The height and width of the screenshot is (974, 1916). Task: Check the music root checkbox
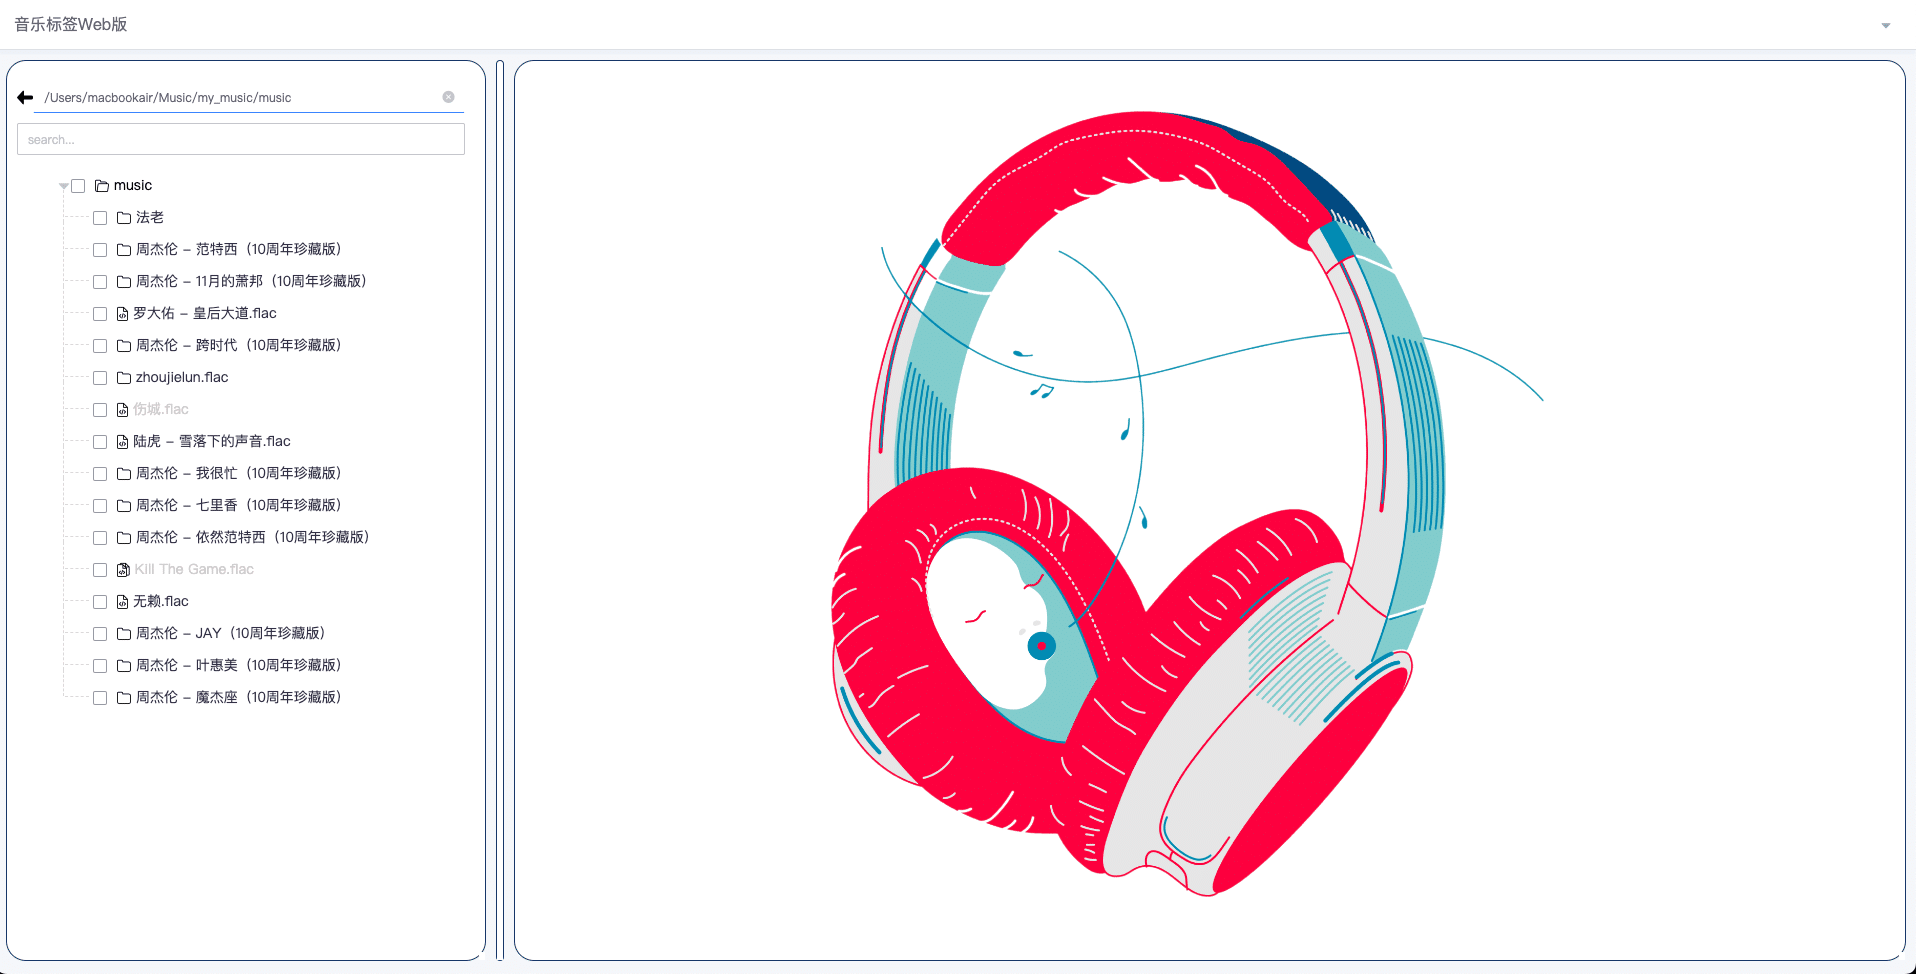(x=78, y=186)
